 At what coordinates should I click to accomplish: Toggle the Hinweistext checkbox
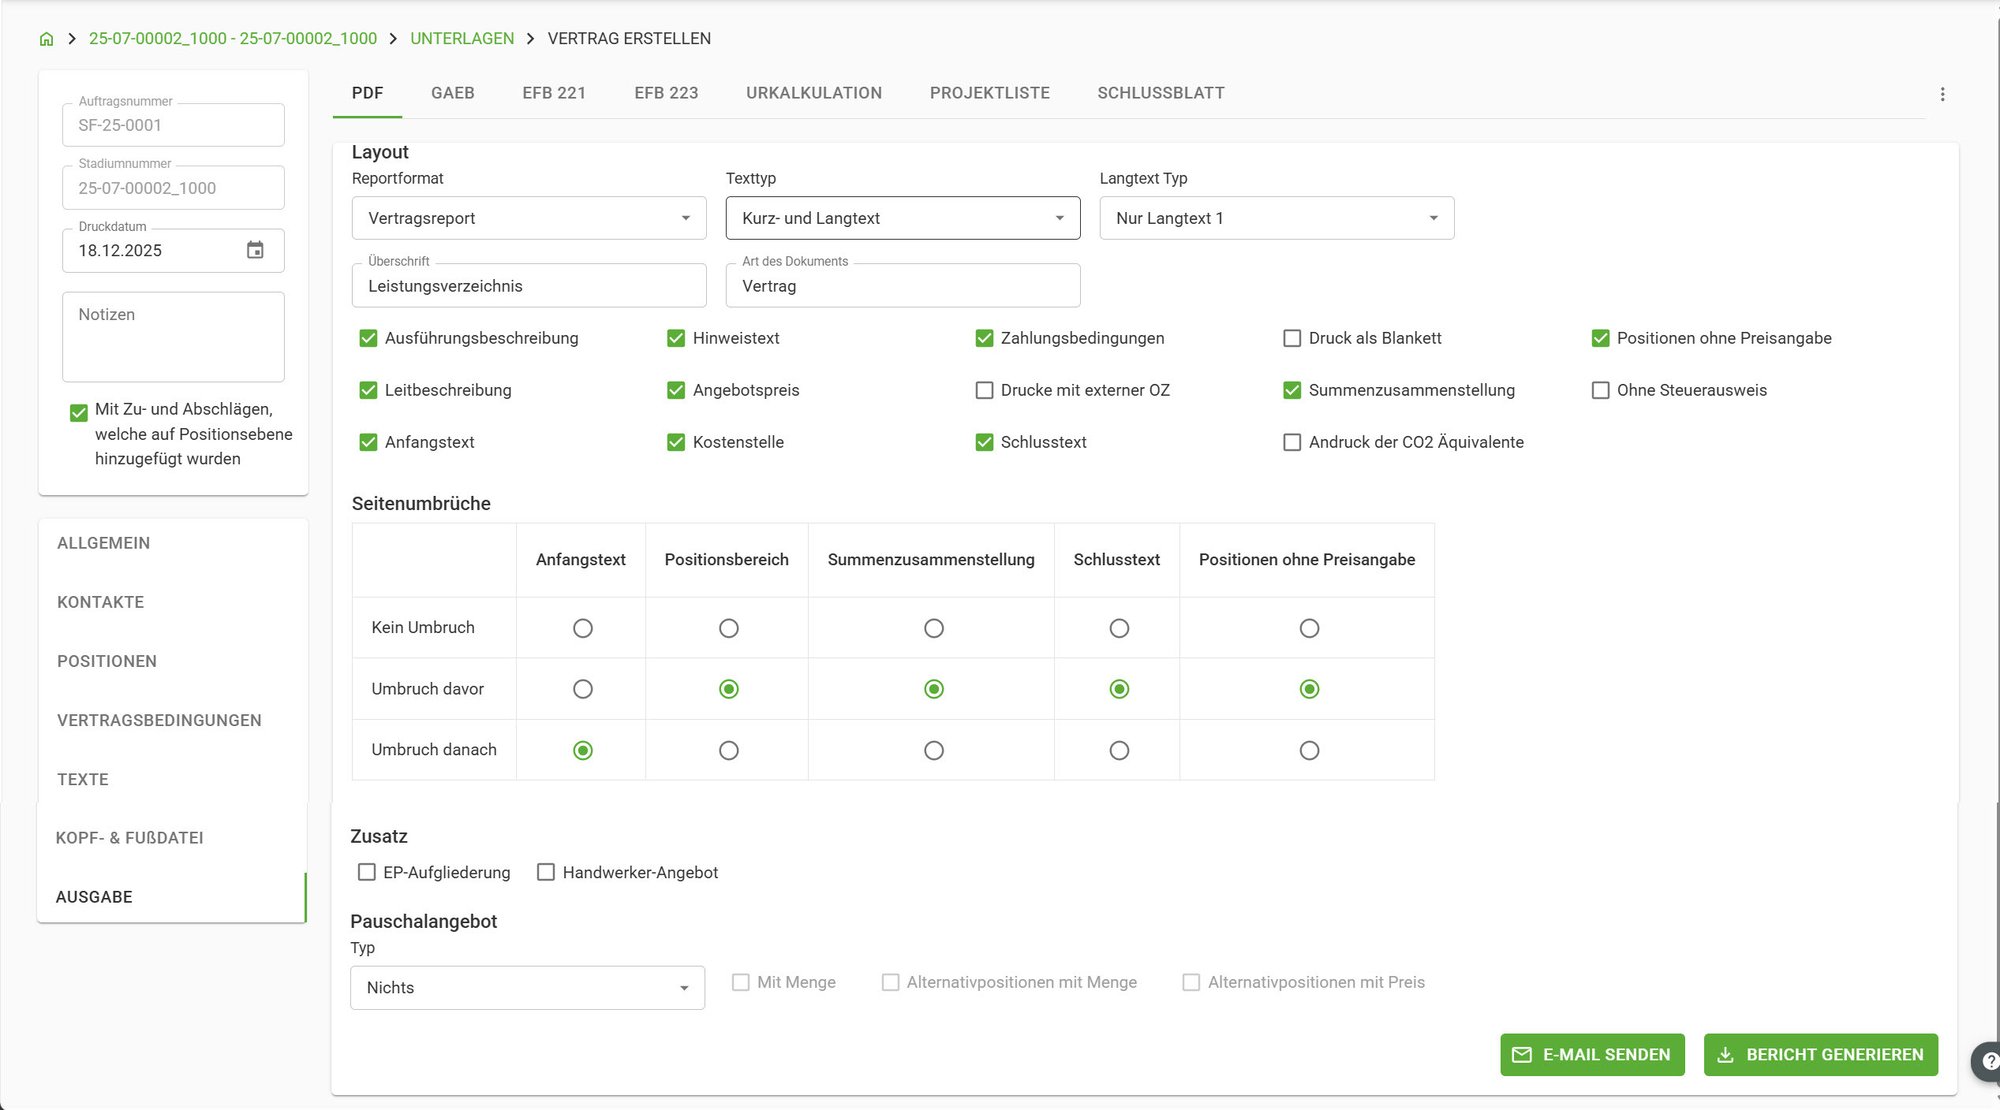tap(676, 338)
